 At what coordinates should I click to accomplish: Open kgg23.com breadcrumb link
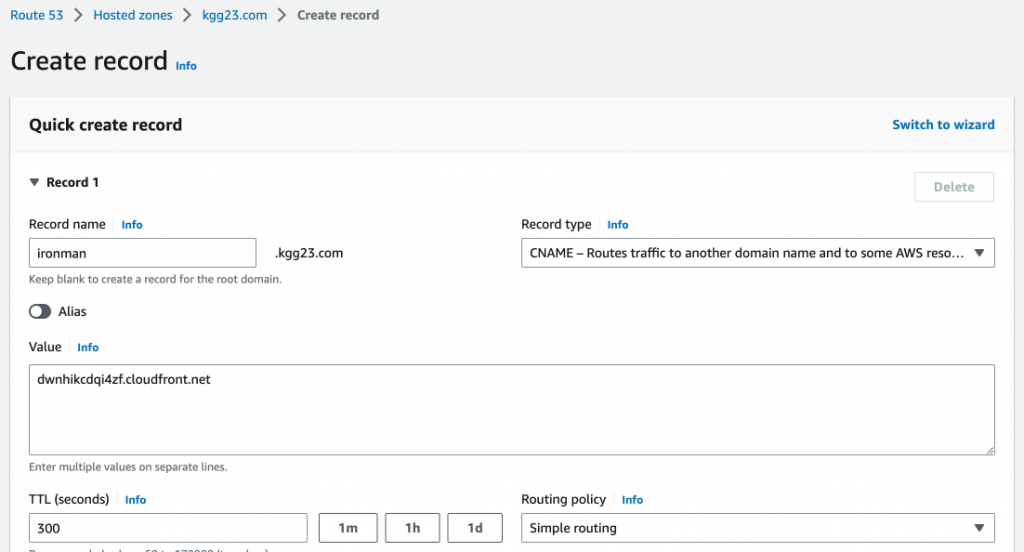[x=234, y=15]
